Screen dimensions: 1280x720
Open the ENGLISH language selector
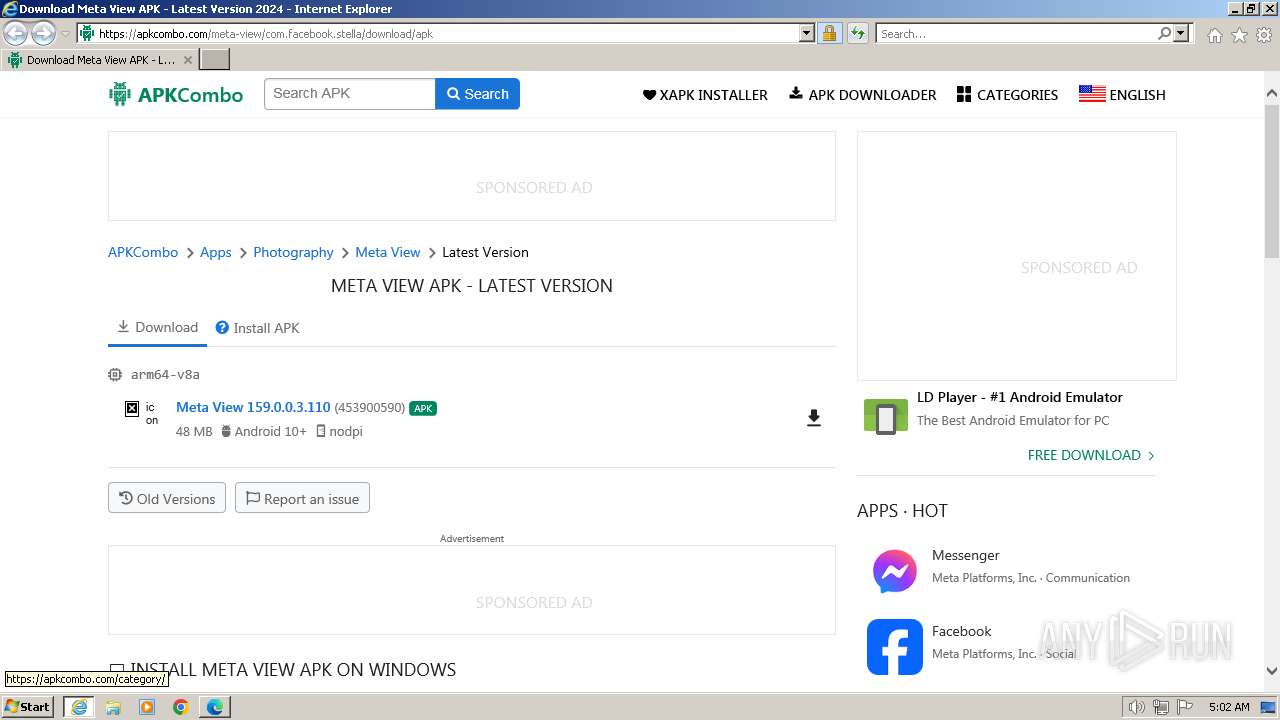[1122, 95]
